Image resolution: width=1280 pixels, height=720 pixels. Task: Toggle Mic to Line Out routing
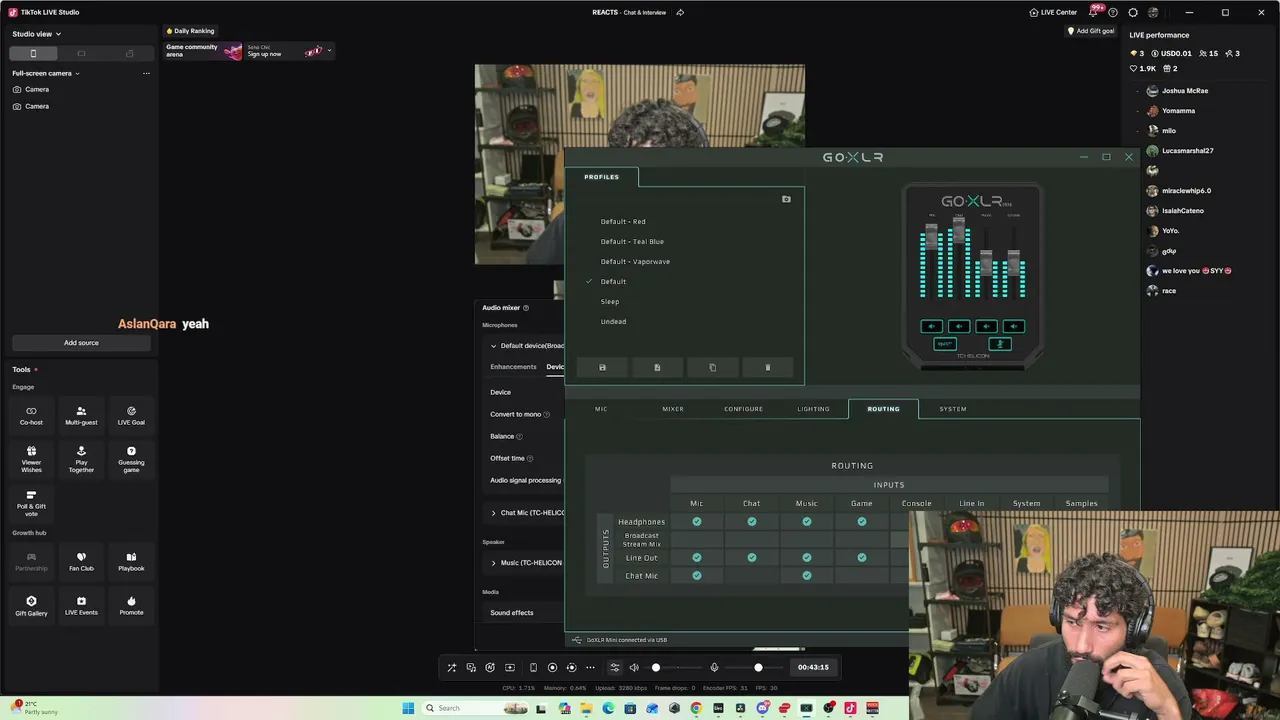coord(697,557)
